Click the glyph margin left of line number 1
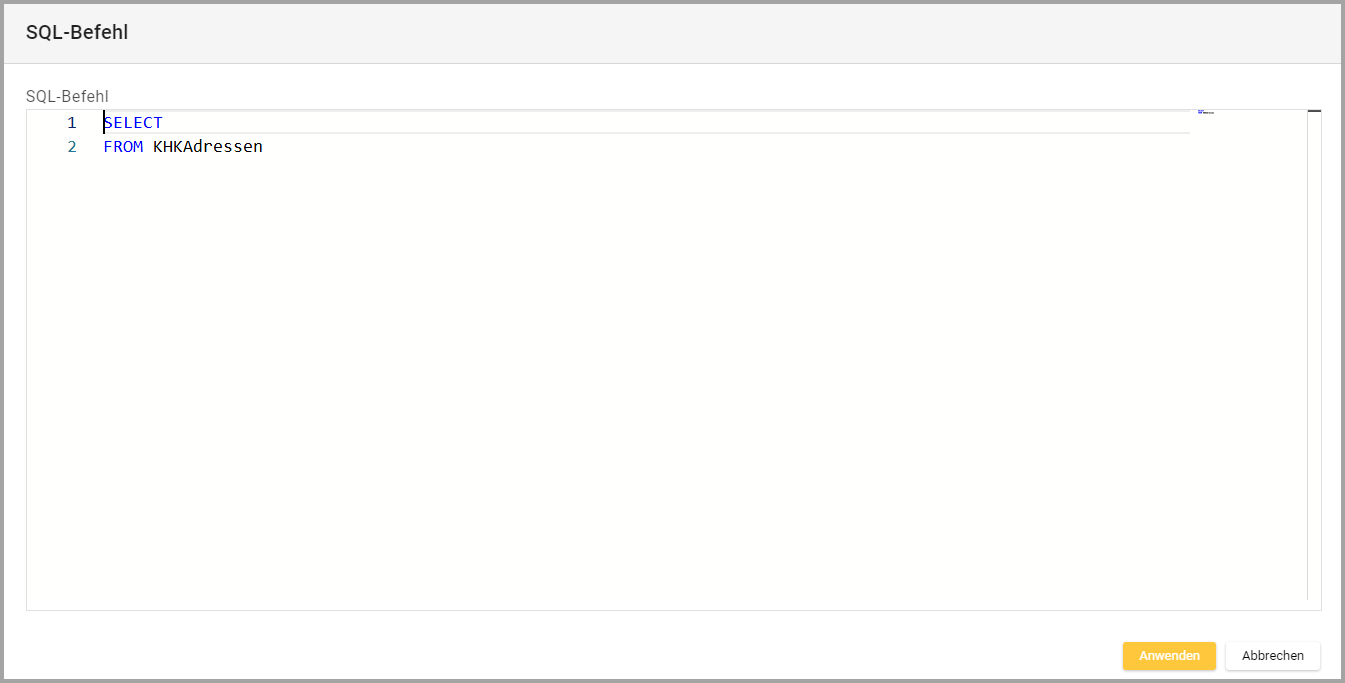 click(38, 123)
